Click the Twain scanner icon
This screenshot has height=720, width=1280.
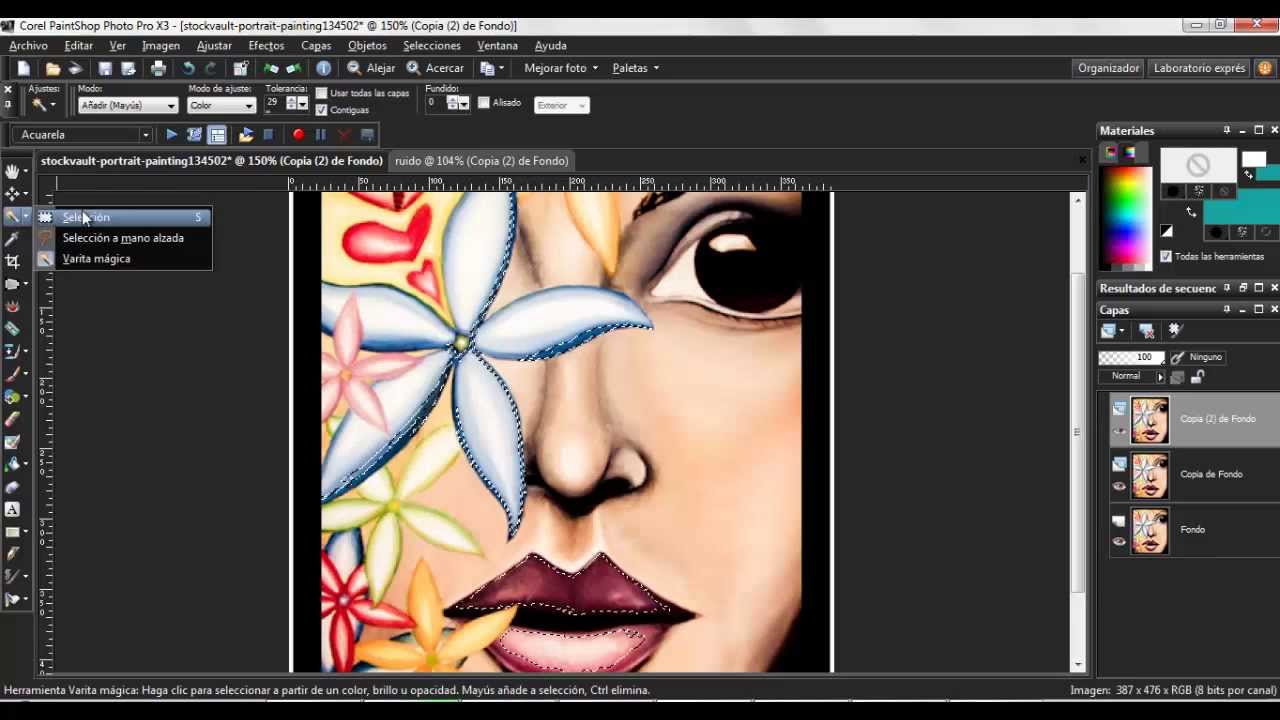[x=74, y=68]
